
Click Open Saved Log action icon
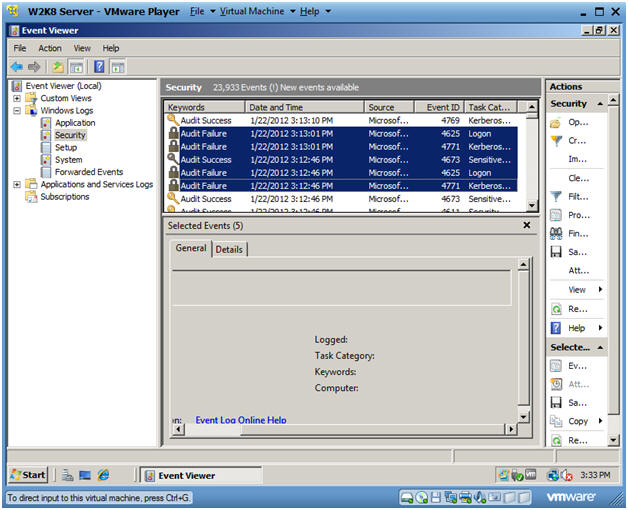tap(556, 123)
